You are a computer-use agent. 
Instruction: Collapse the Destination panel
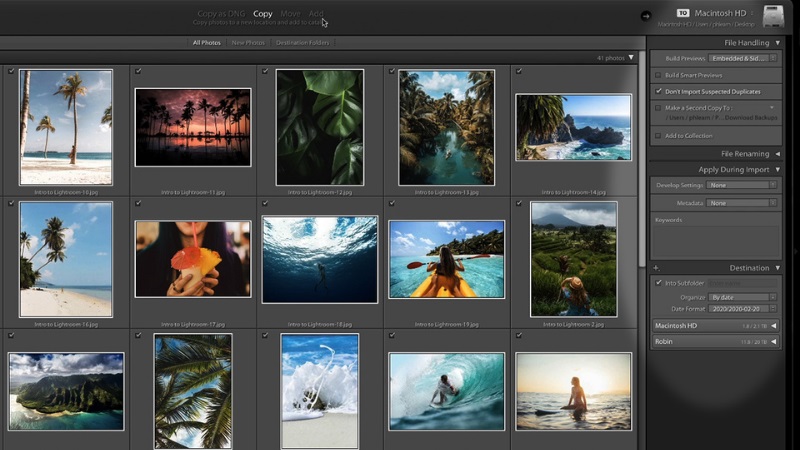[778, 268]
